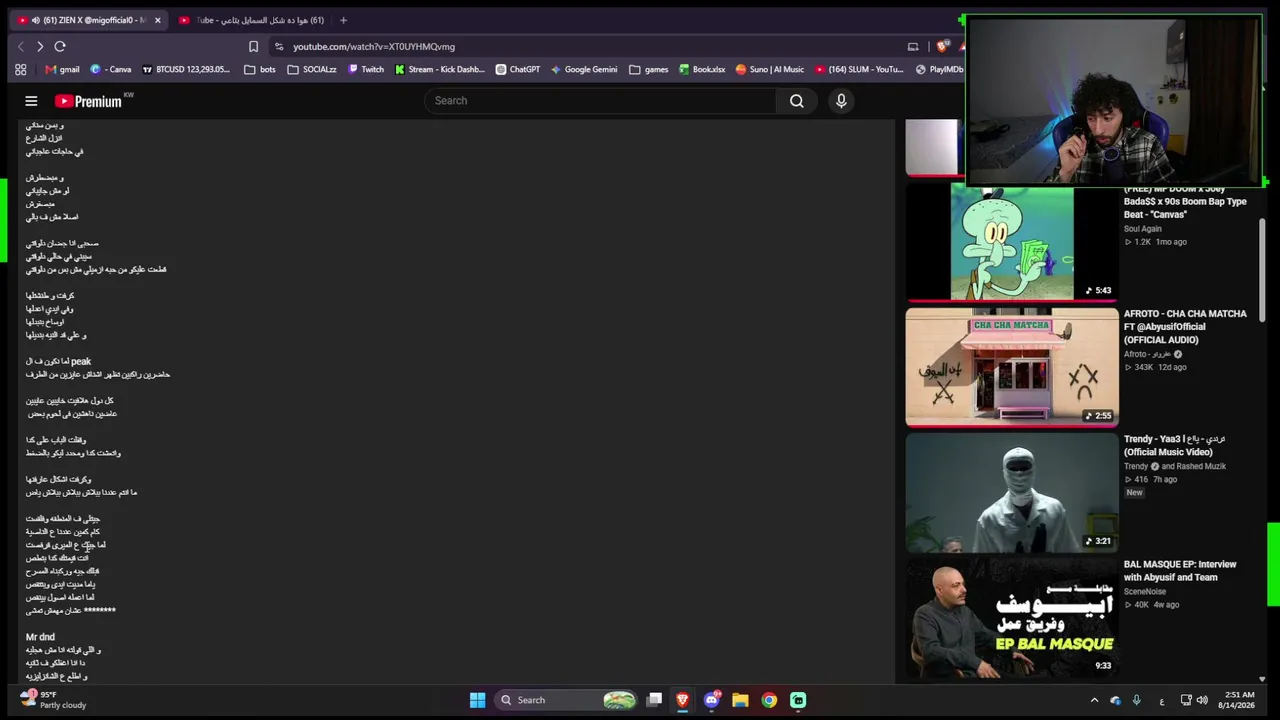Open AFROTO - CHA CHA MATCHA video title
1280x720 pixels.
pyautogui.click(x=1185, y=327)
